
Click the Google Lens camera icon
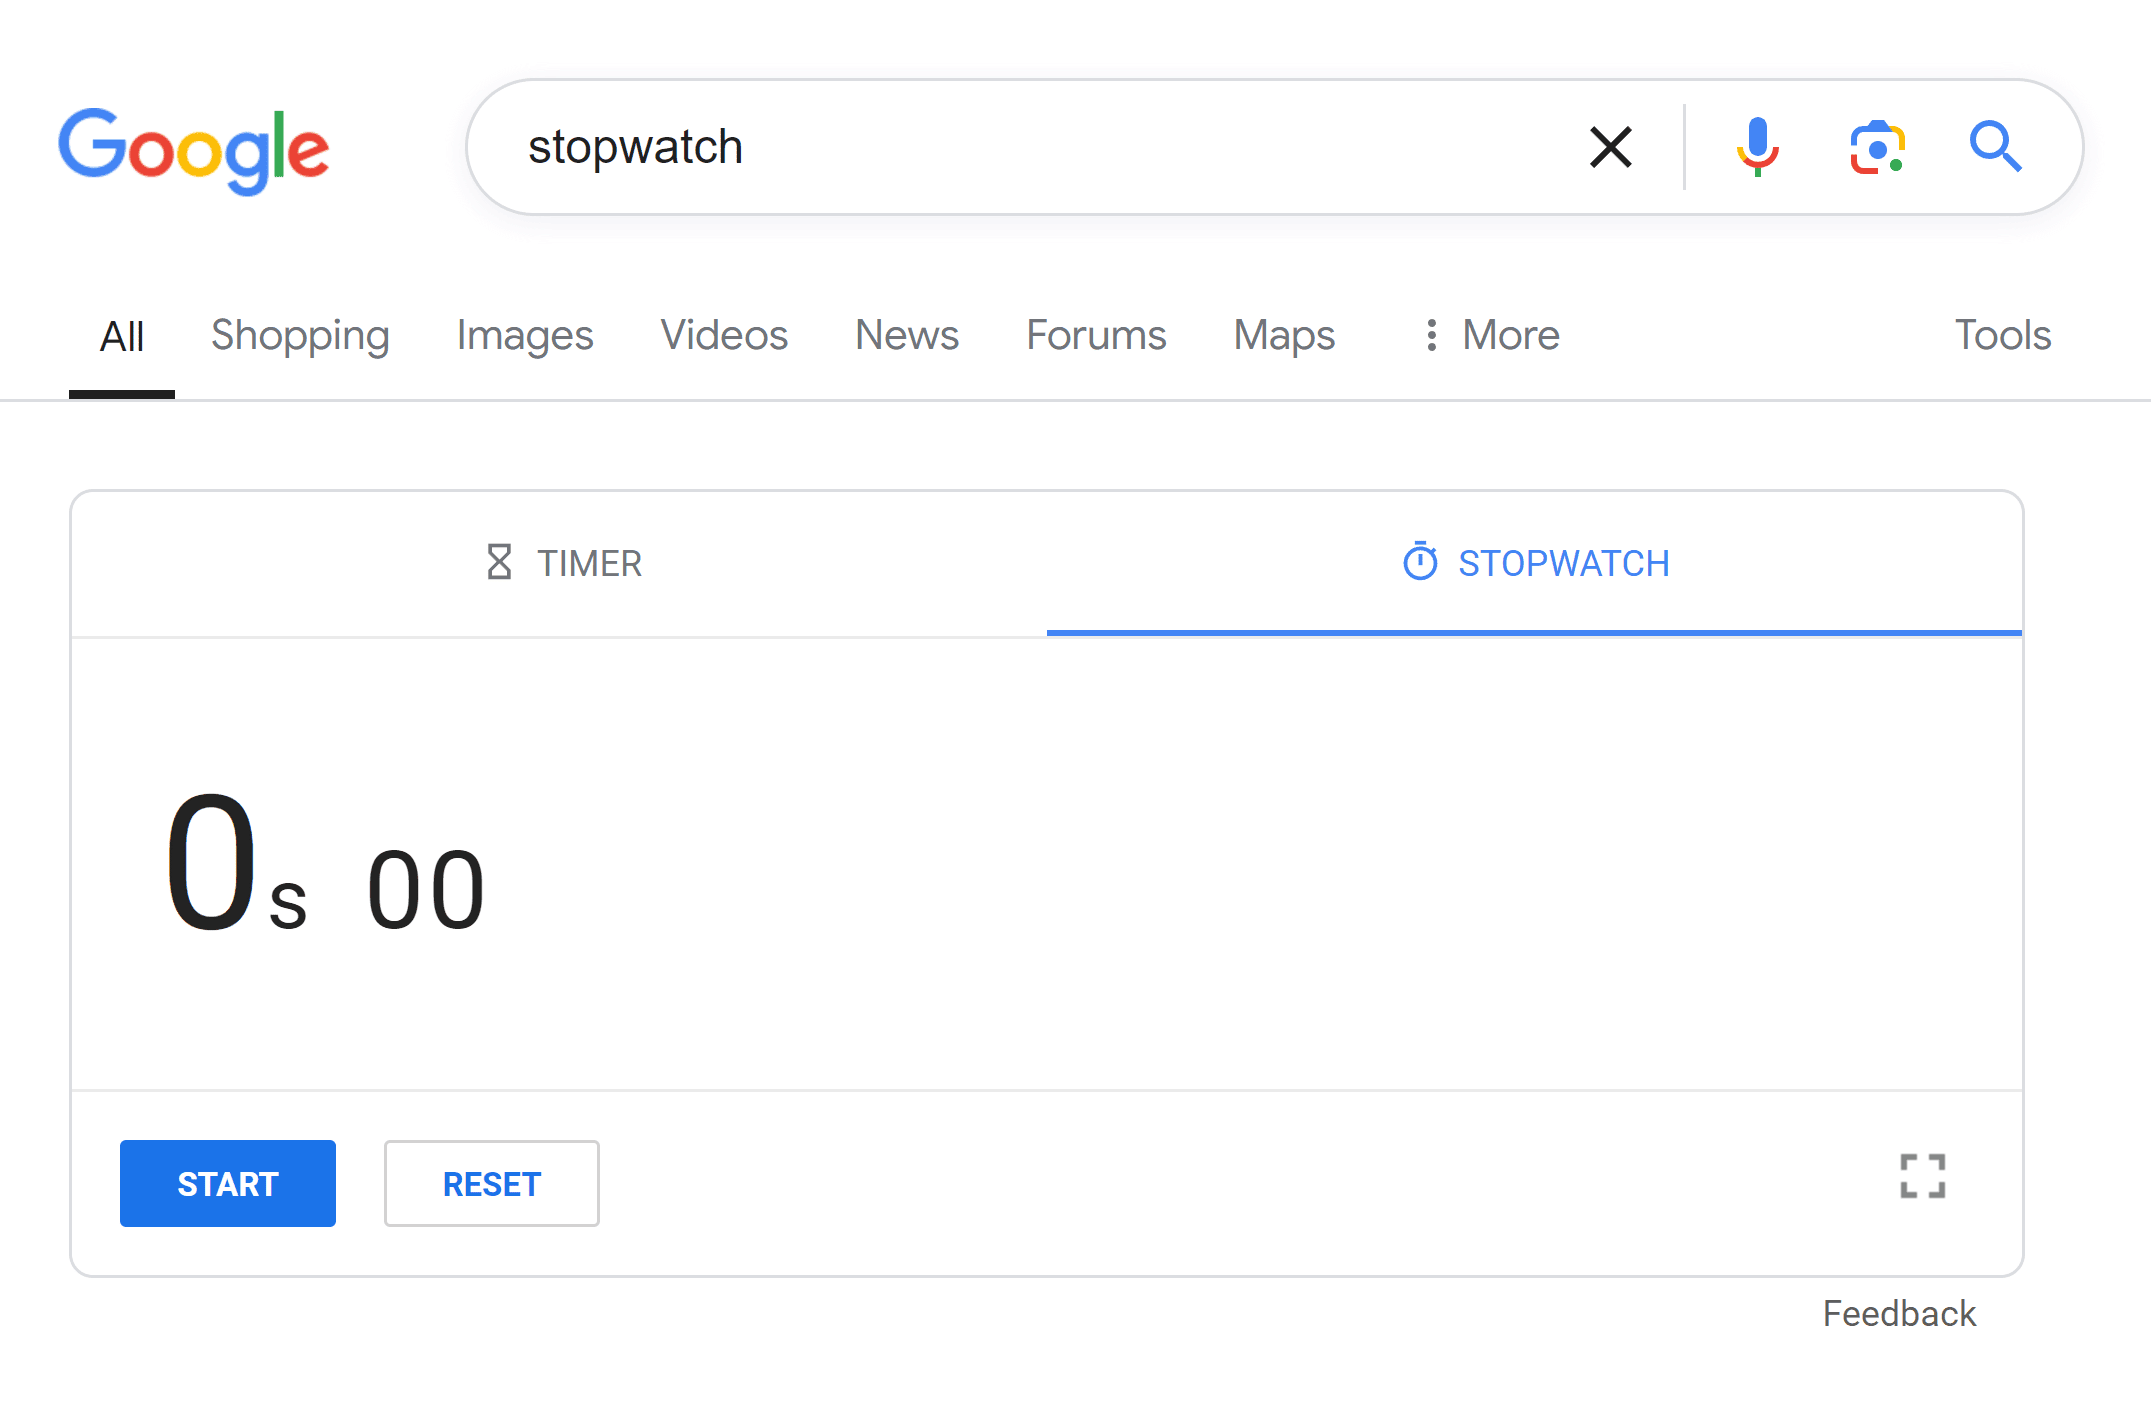[x=1877, y=147]
